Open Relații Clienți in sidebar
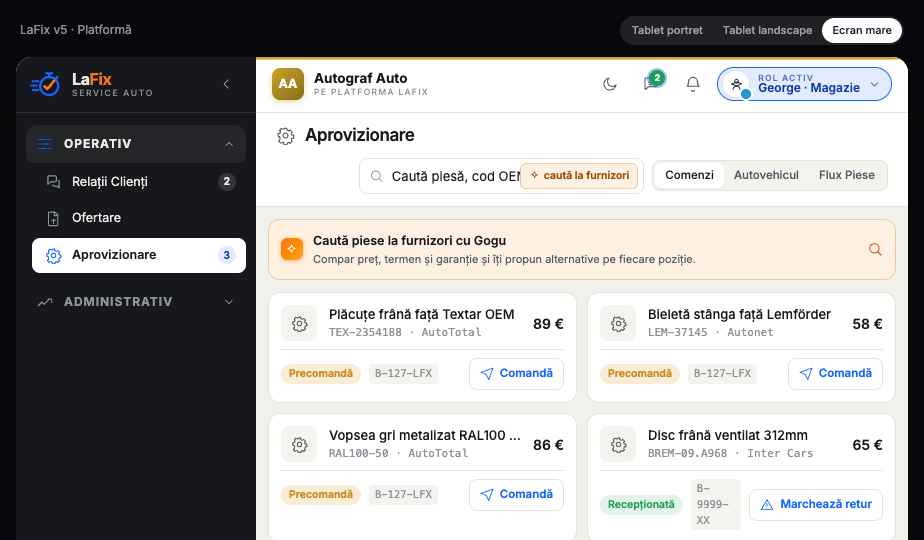 point(138,182)
